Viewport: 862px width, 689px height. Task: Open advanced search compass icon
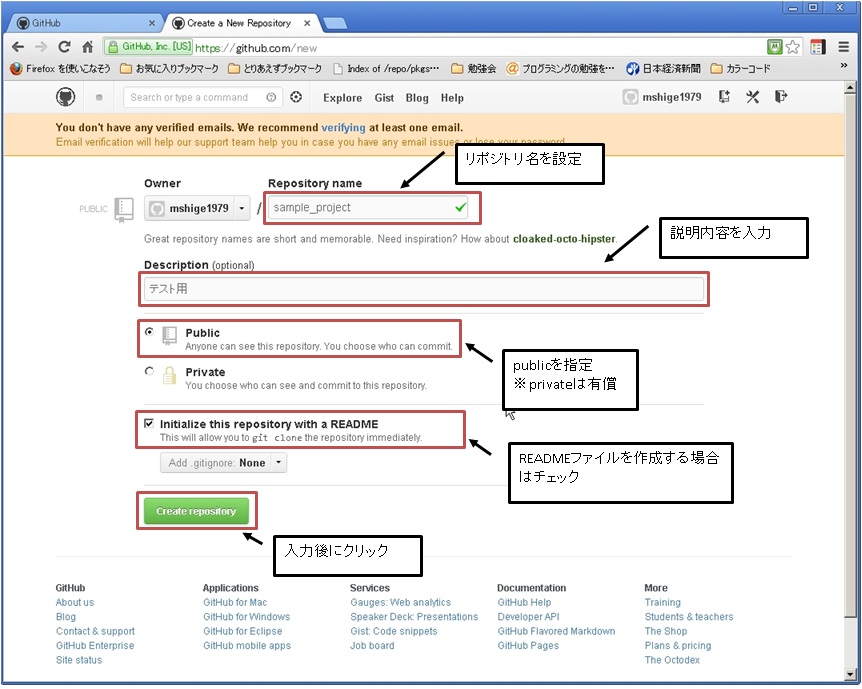click(x=296, y=97)
